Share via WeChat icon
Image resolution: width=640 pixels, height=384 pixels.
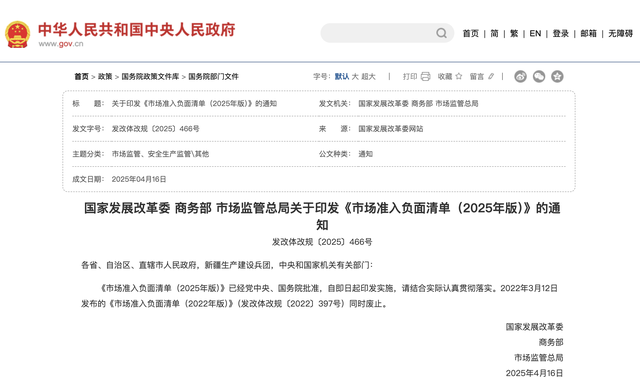(x=539, y=76)
